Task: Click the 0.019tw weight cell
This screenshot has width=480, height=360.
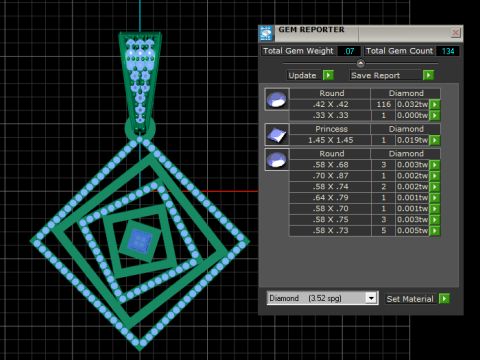Action: pos(412,140)
